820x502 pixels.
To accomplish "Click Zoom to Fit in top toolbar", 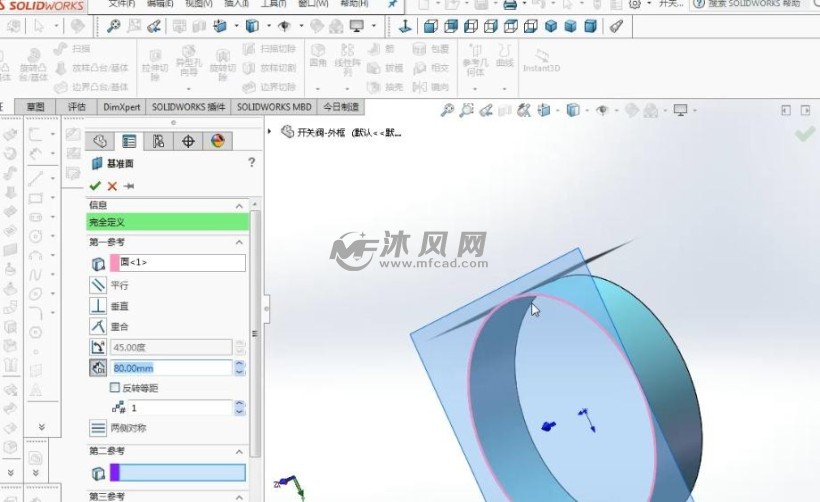I will tap(113, 26).
